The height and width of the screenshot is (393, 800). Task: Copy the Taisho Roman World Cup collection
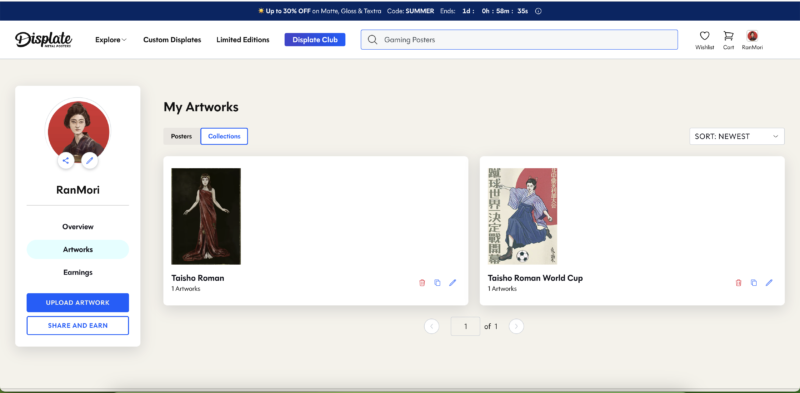pos(754,283)
